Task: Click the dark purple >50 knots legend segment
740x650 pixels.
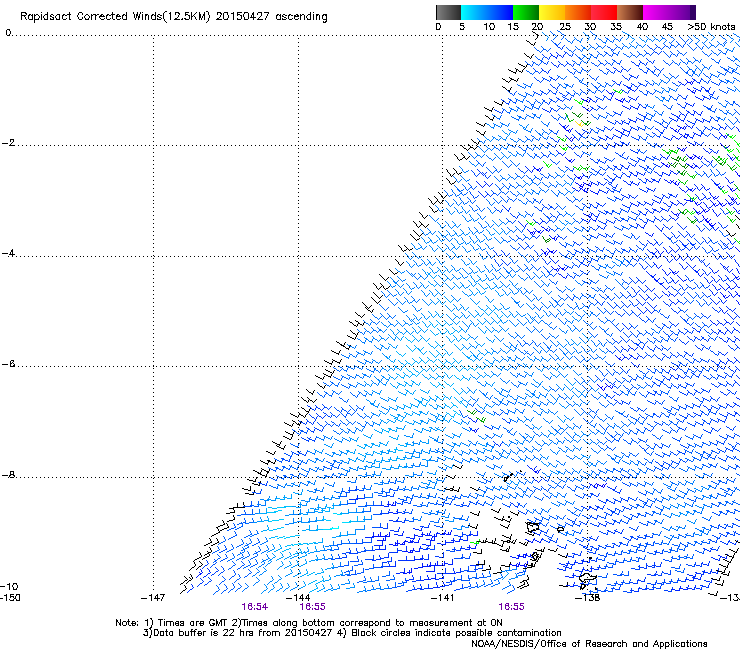Action: pyautogui.click(x=693, y=12)
